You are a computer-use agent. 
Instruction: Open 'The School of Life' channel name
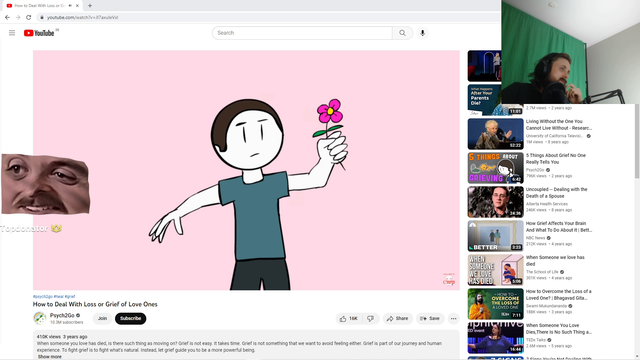pyautogui.click(x=542, y=272)
